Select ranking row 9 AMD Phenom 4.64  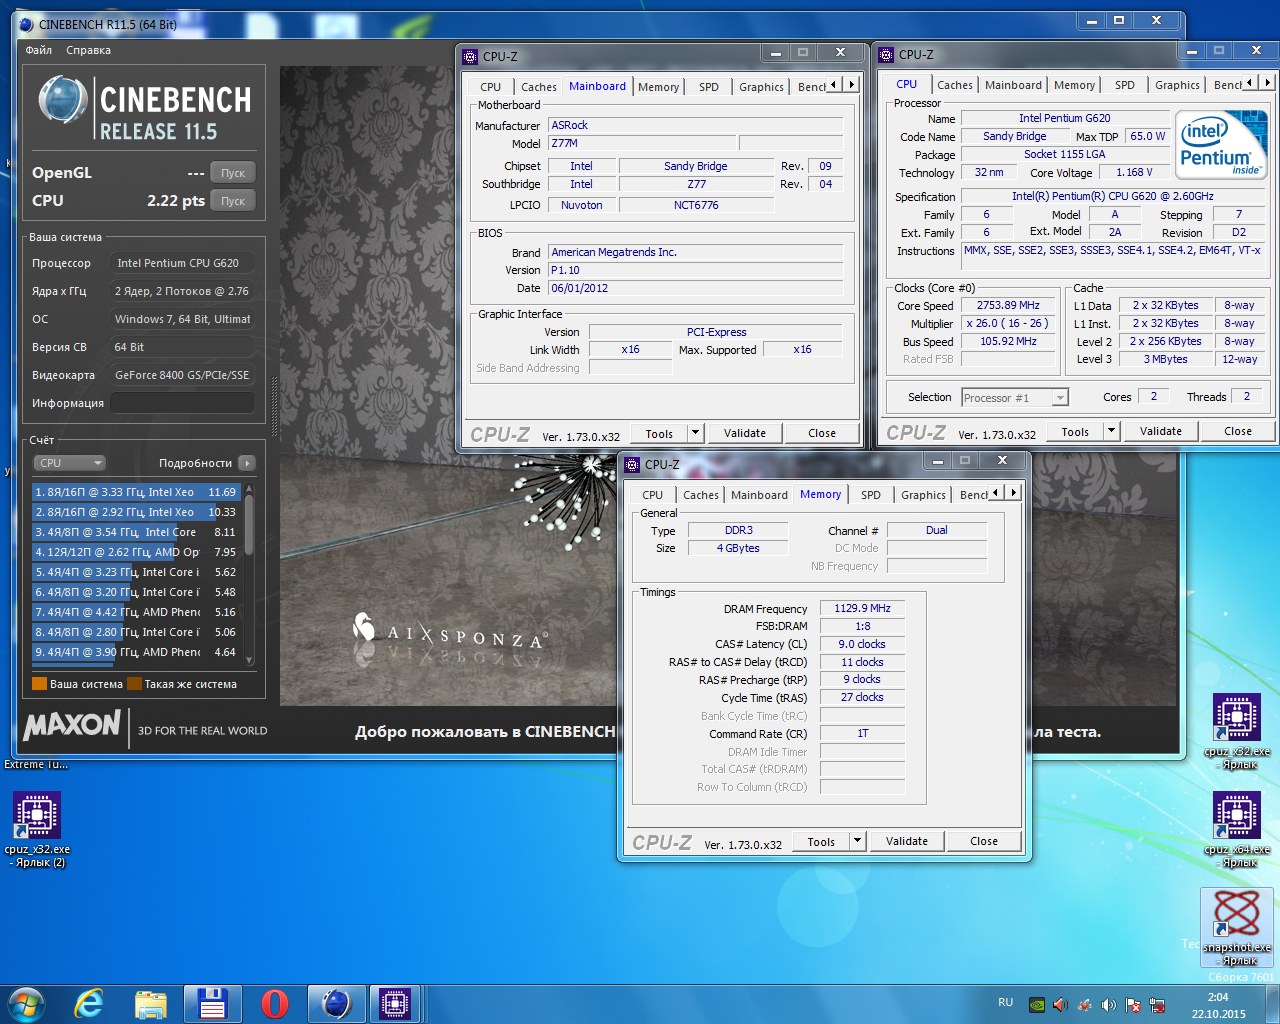136,652
